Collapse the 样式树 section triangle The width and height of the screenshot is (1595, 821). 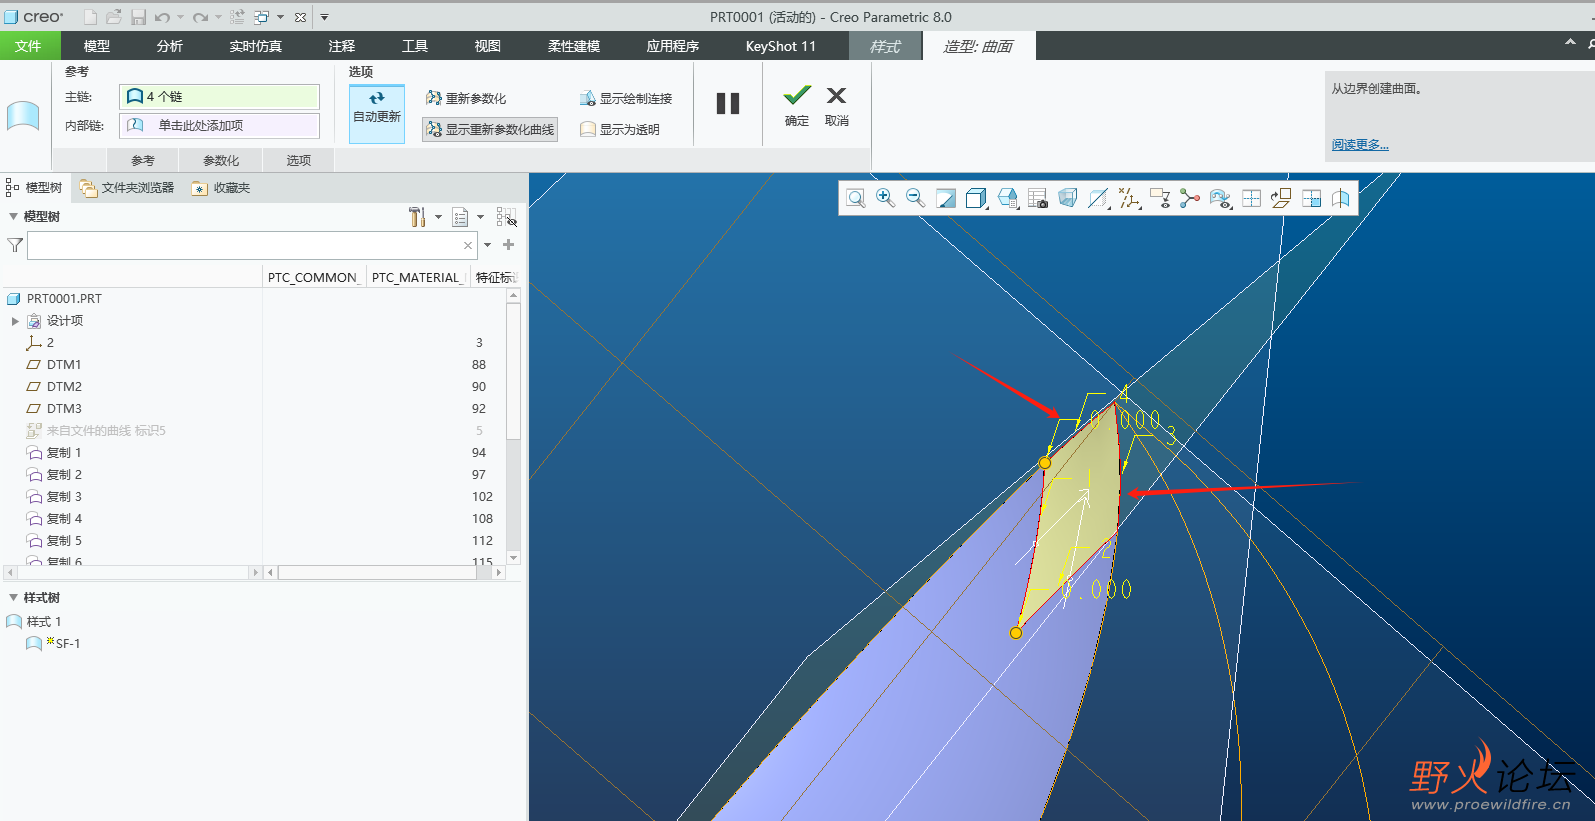[13, 597]
